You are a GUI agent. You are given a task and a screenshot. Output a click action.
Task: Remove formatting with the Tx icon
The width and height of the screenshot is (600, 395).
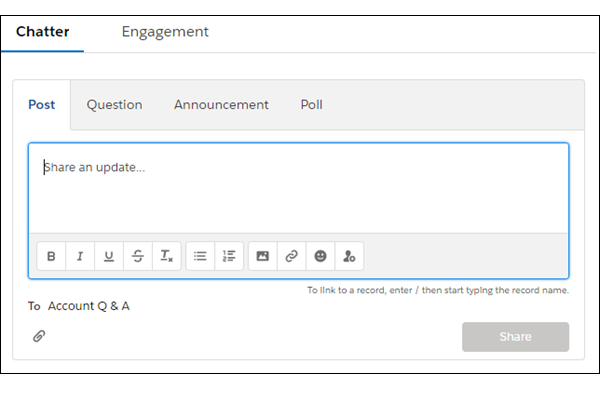click(x=166, y=256)
